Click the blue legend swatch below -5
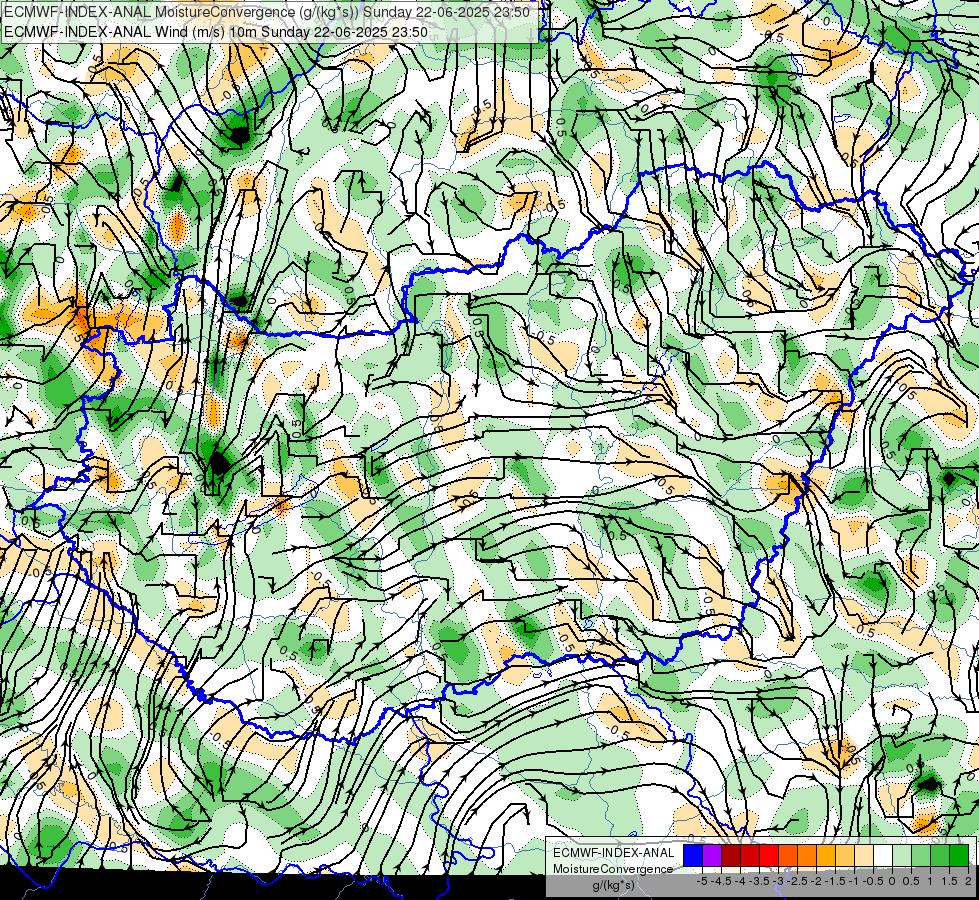The image size is (979, 900). [x=693, y=855]
